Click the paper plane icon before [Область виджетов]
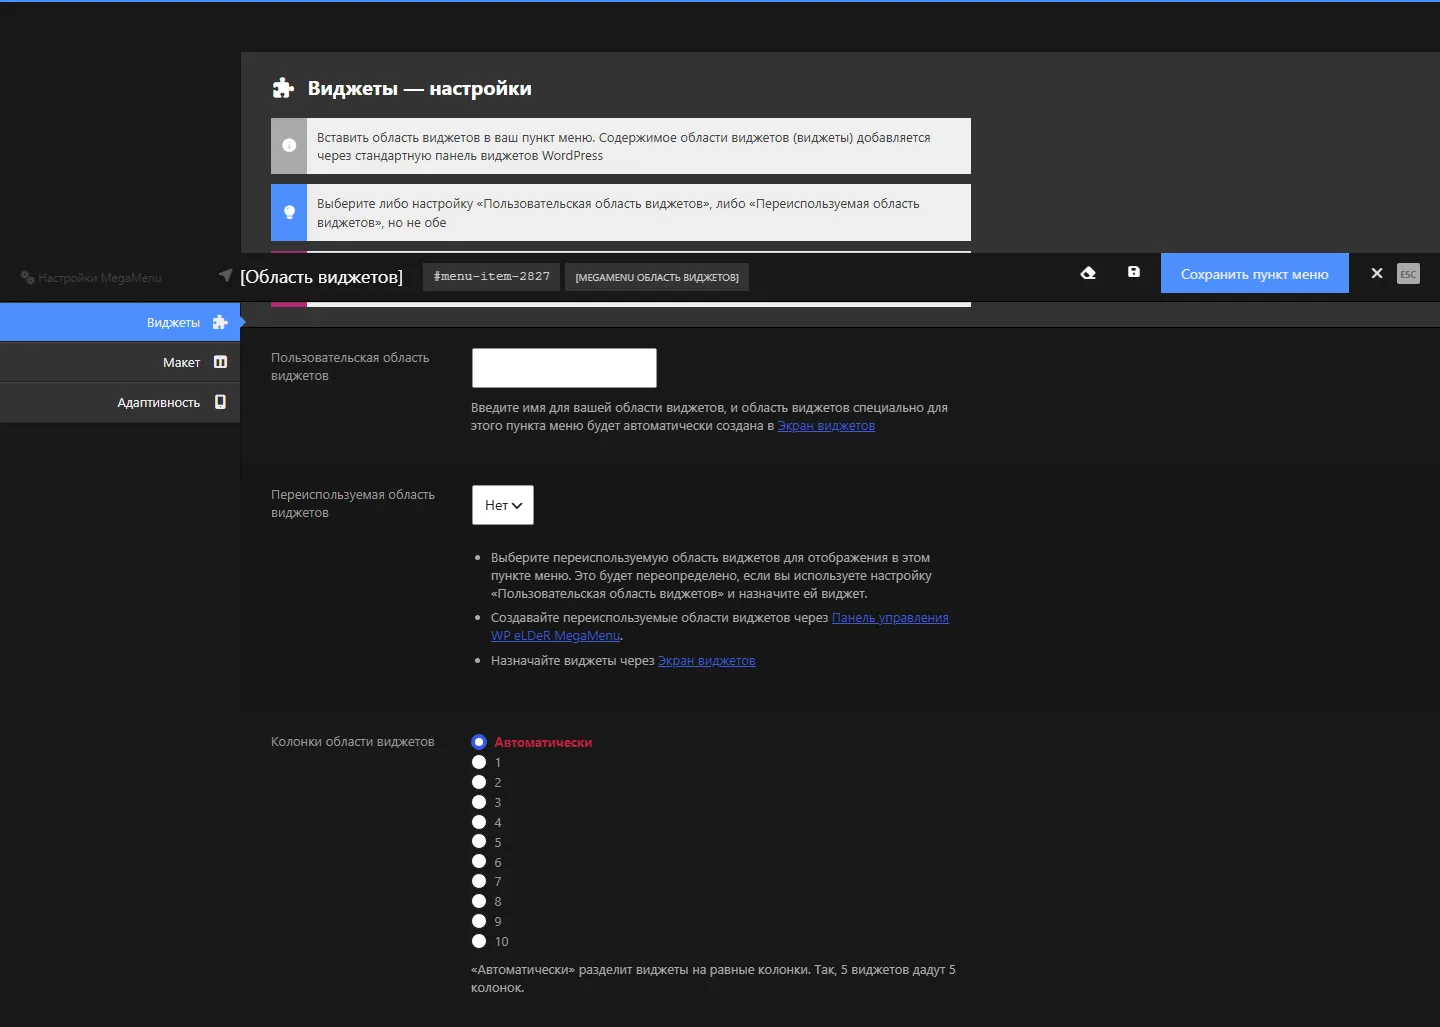Screen dimensions: 1440x1027 click(225, 275)
